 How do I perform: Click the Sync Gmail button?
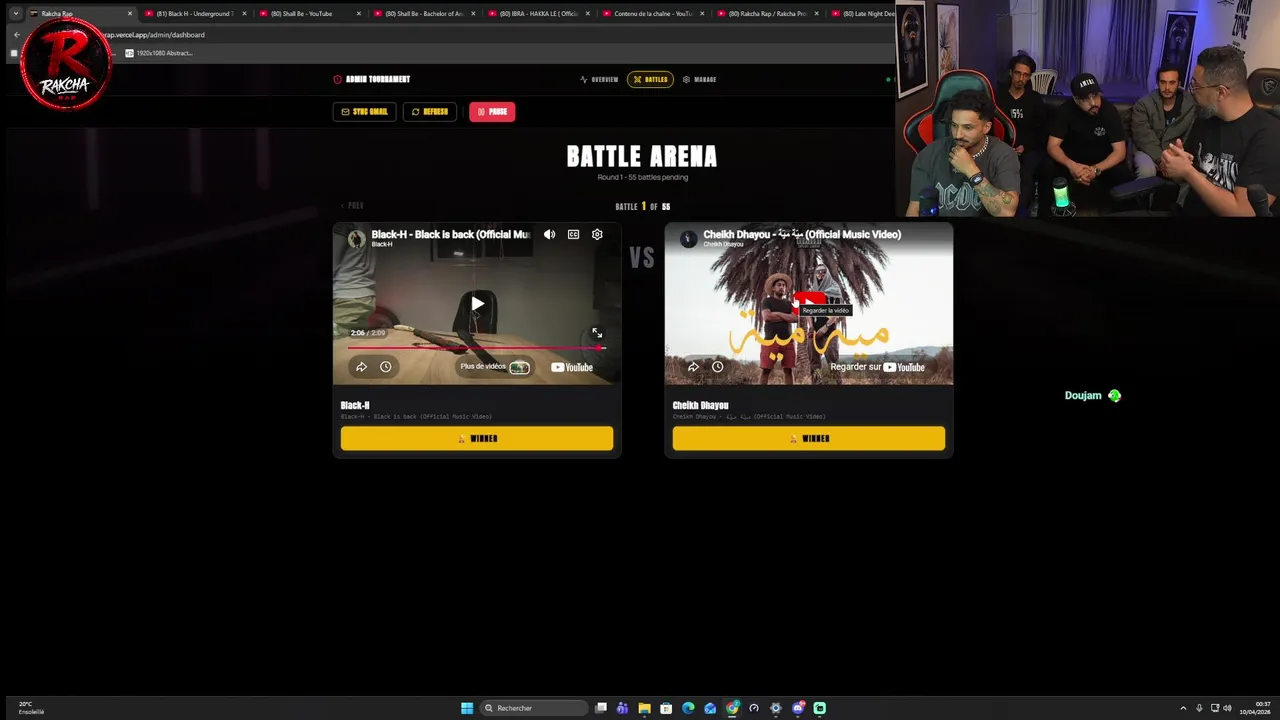pyautogui.click(x=364, y=112)
